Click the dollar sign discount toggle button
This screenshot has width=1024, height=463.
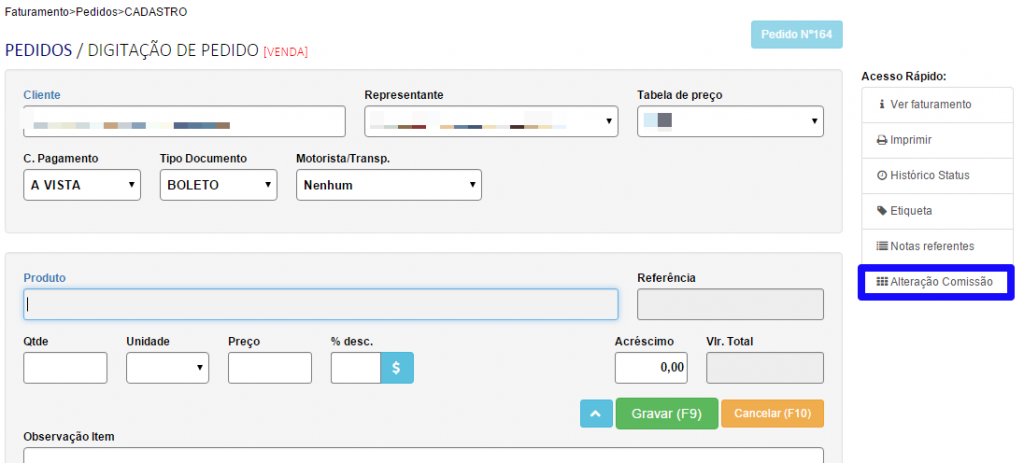[x=397, y=368]
